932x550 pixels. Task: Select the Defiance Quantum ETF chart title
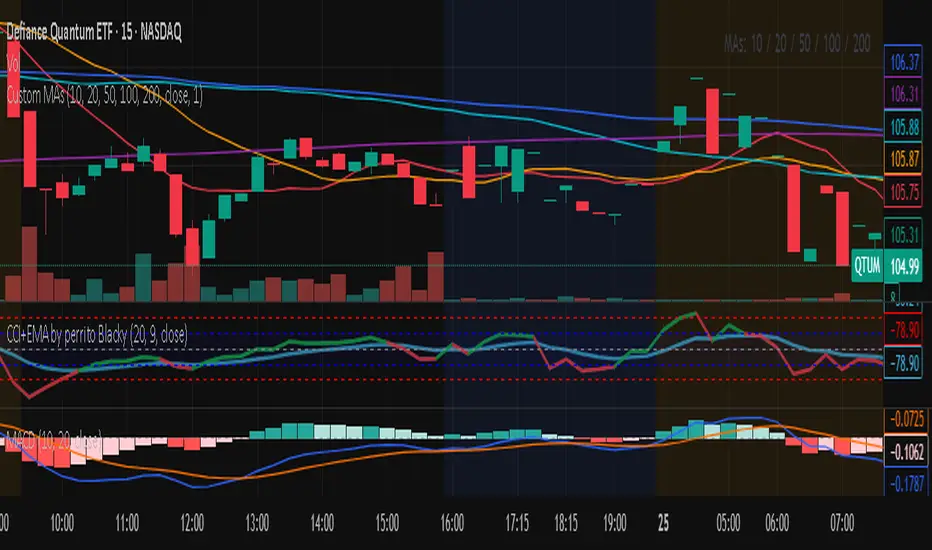tap(94, 32)
